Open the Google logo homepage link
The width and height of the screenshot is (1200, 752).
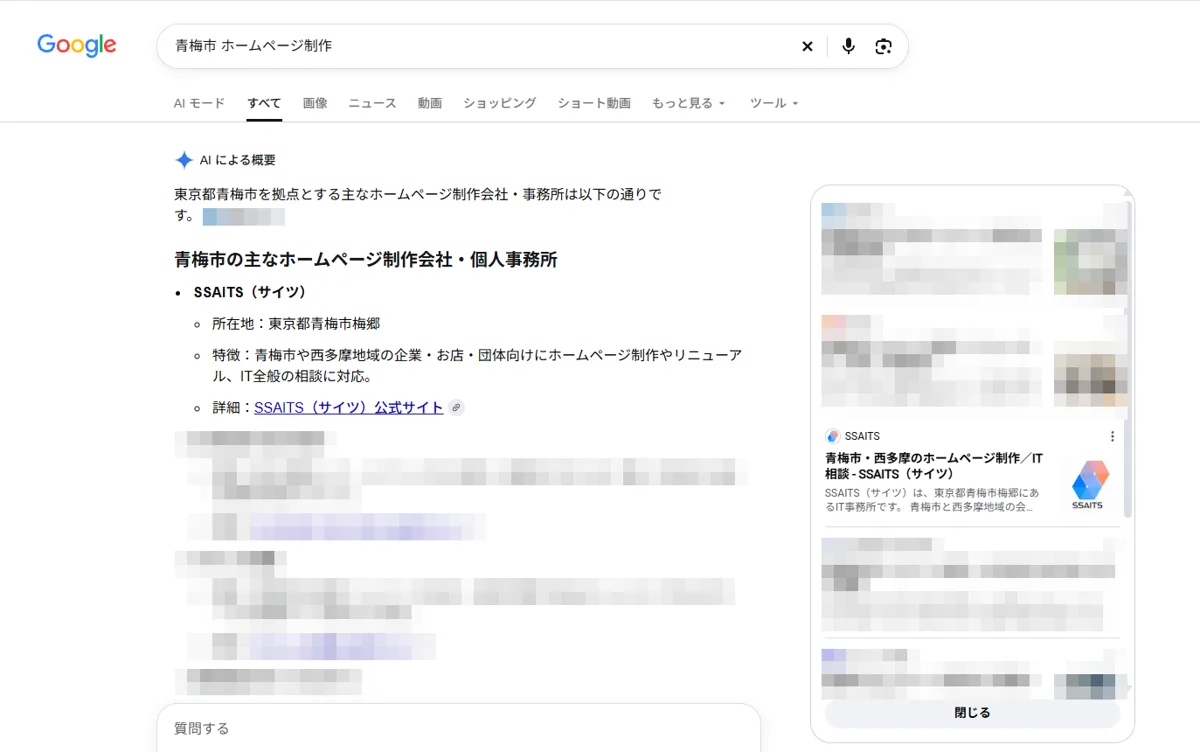[x=77, y=45]
